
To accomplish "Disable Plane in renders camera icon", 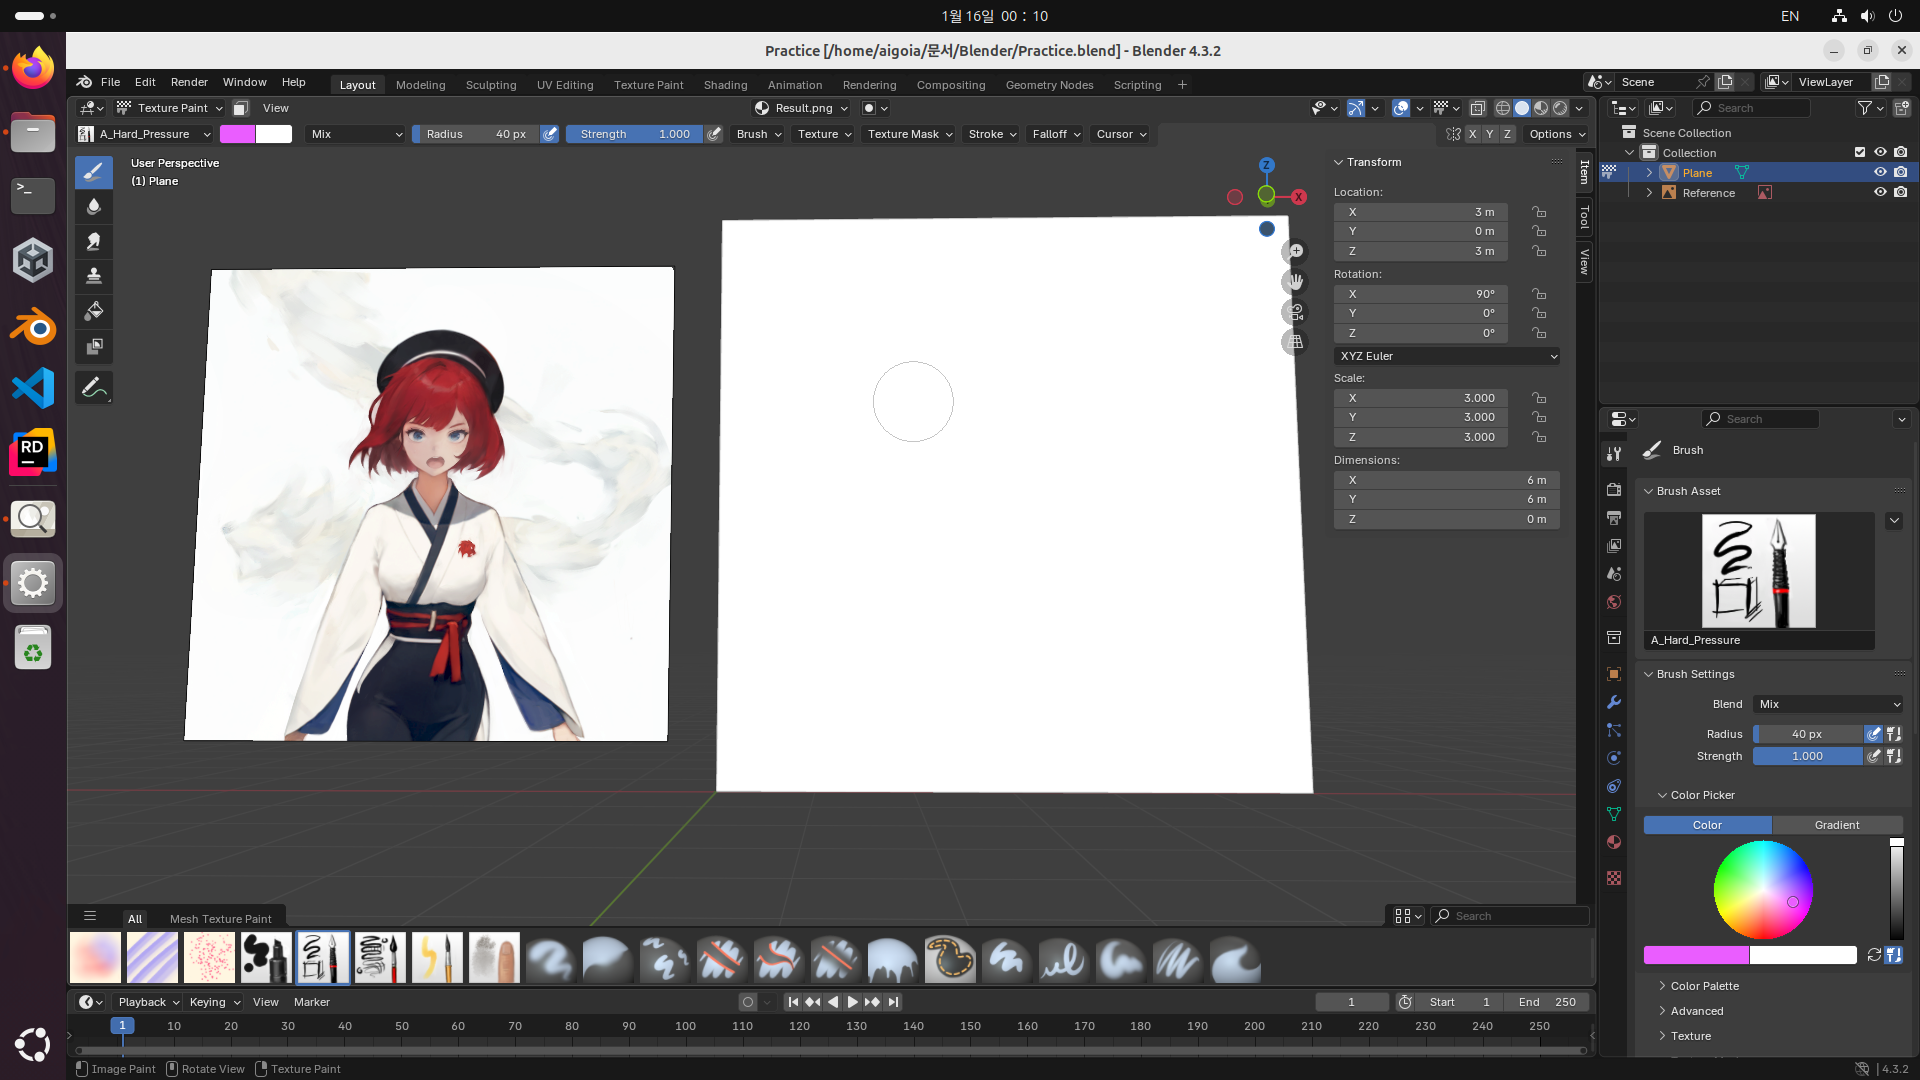I will [x=1900, y=173].
